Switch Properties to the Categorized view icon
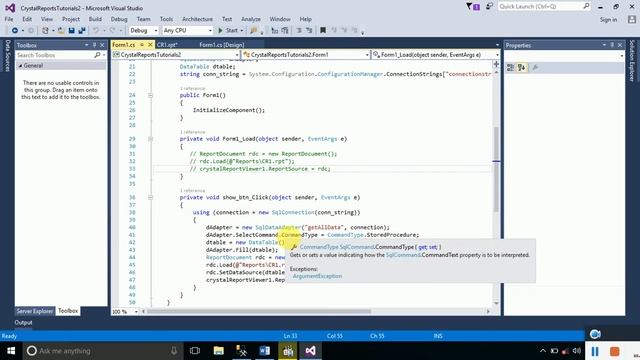Viewport: 640px width, 360px height. (510, 68)
